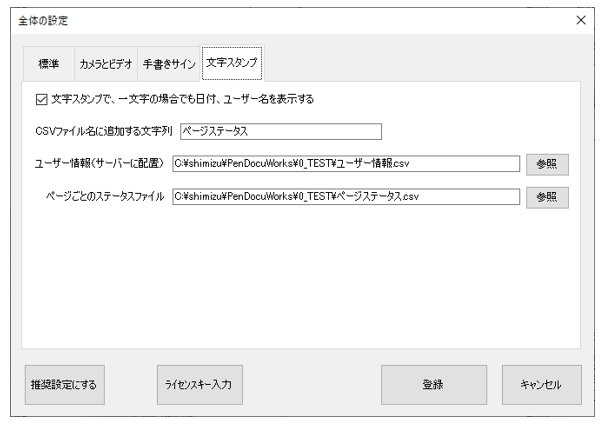The height and width of the screenshot is (426, 604).
Task: Open the ライセンスキー入力 button
Action: tap(200, 384)
